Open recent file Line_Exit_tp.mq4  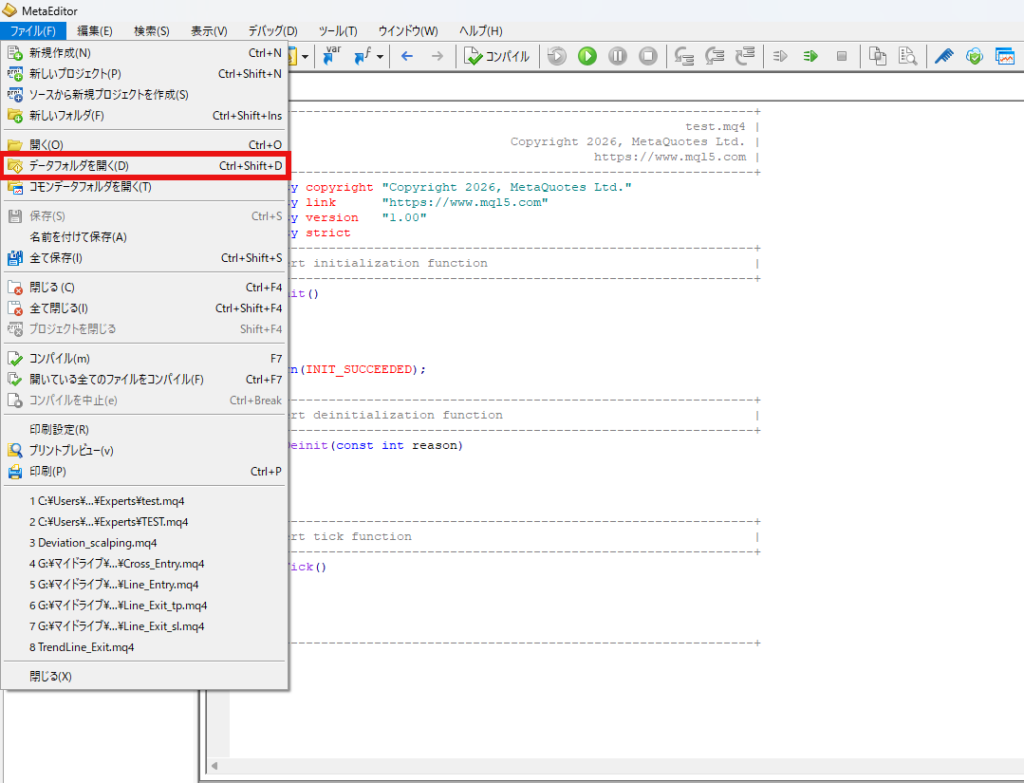tap(144, 605)
